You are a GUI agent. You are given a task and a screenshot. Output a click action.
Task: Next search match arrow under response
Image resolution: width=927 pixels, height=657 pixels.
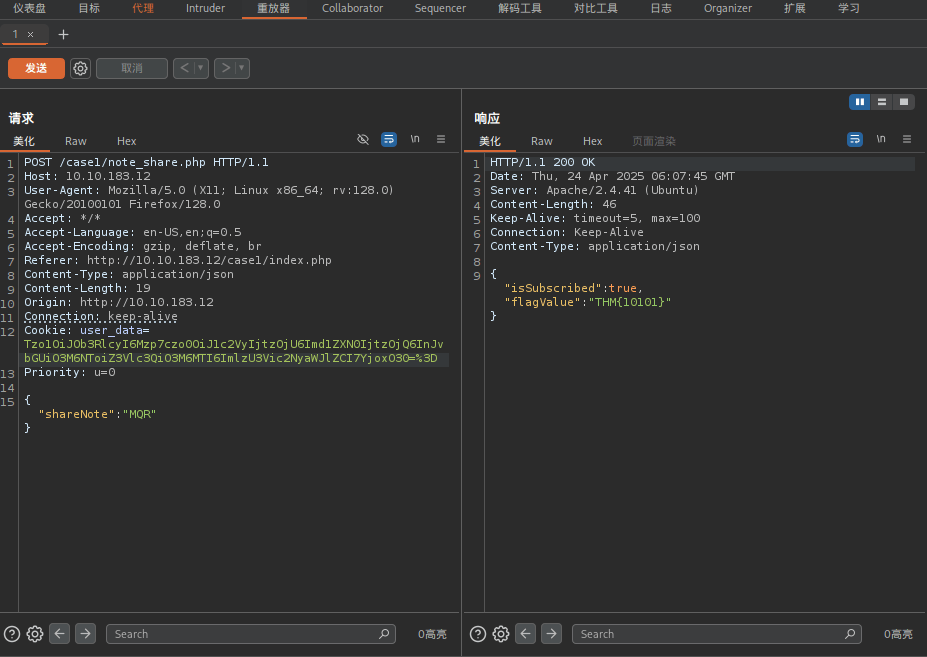551,634
